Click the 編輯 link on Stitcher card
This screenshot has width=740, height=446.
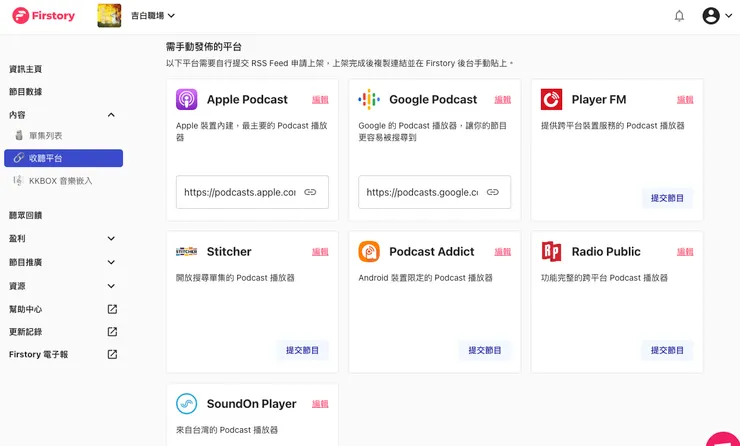(x=320, y=252)
